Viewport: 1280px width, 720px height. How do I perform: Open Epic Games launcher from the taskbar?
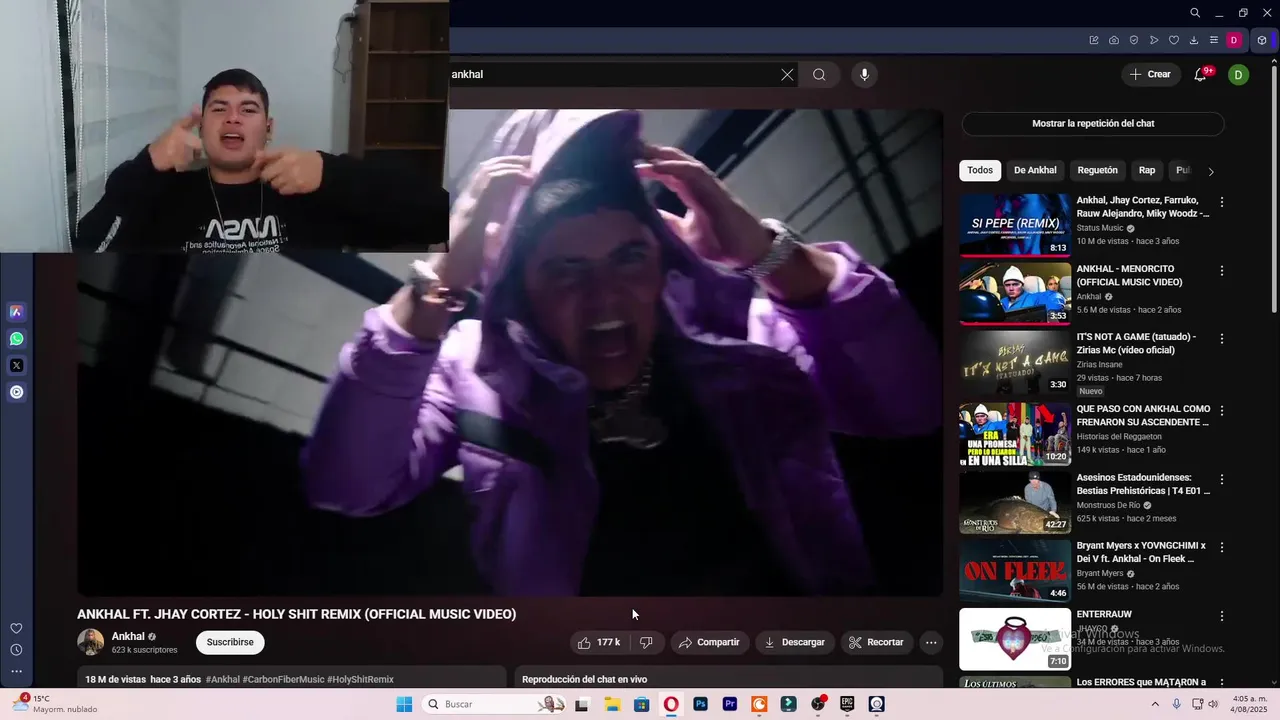847,704
